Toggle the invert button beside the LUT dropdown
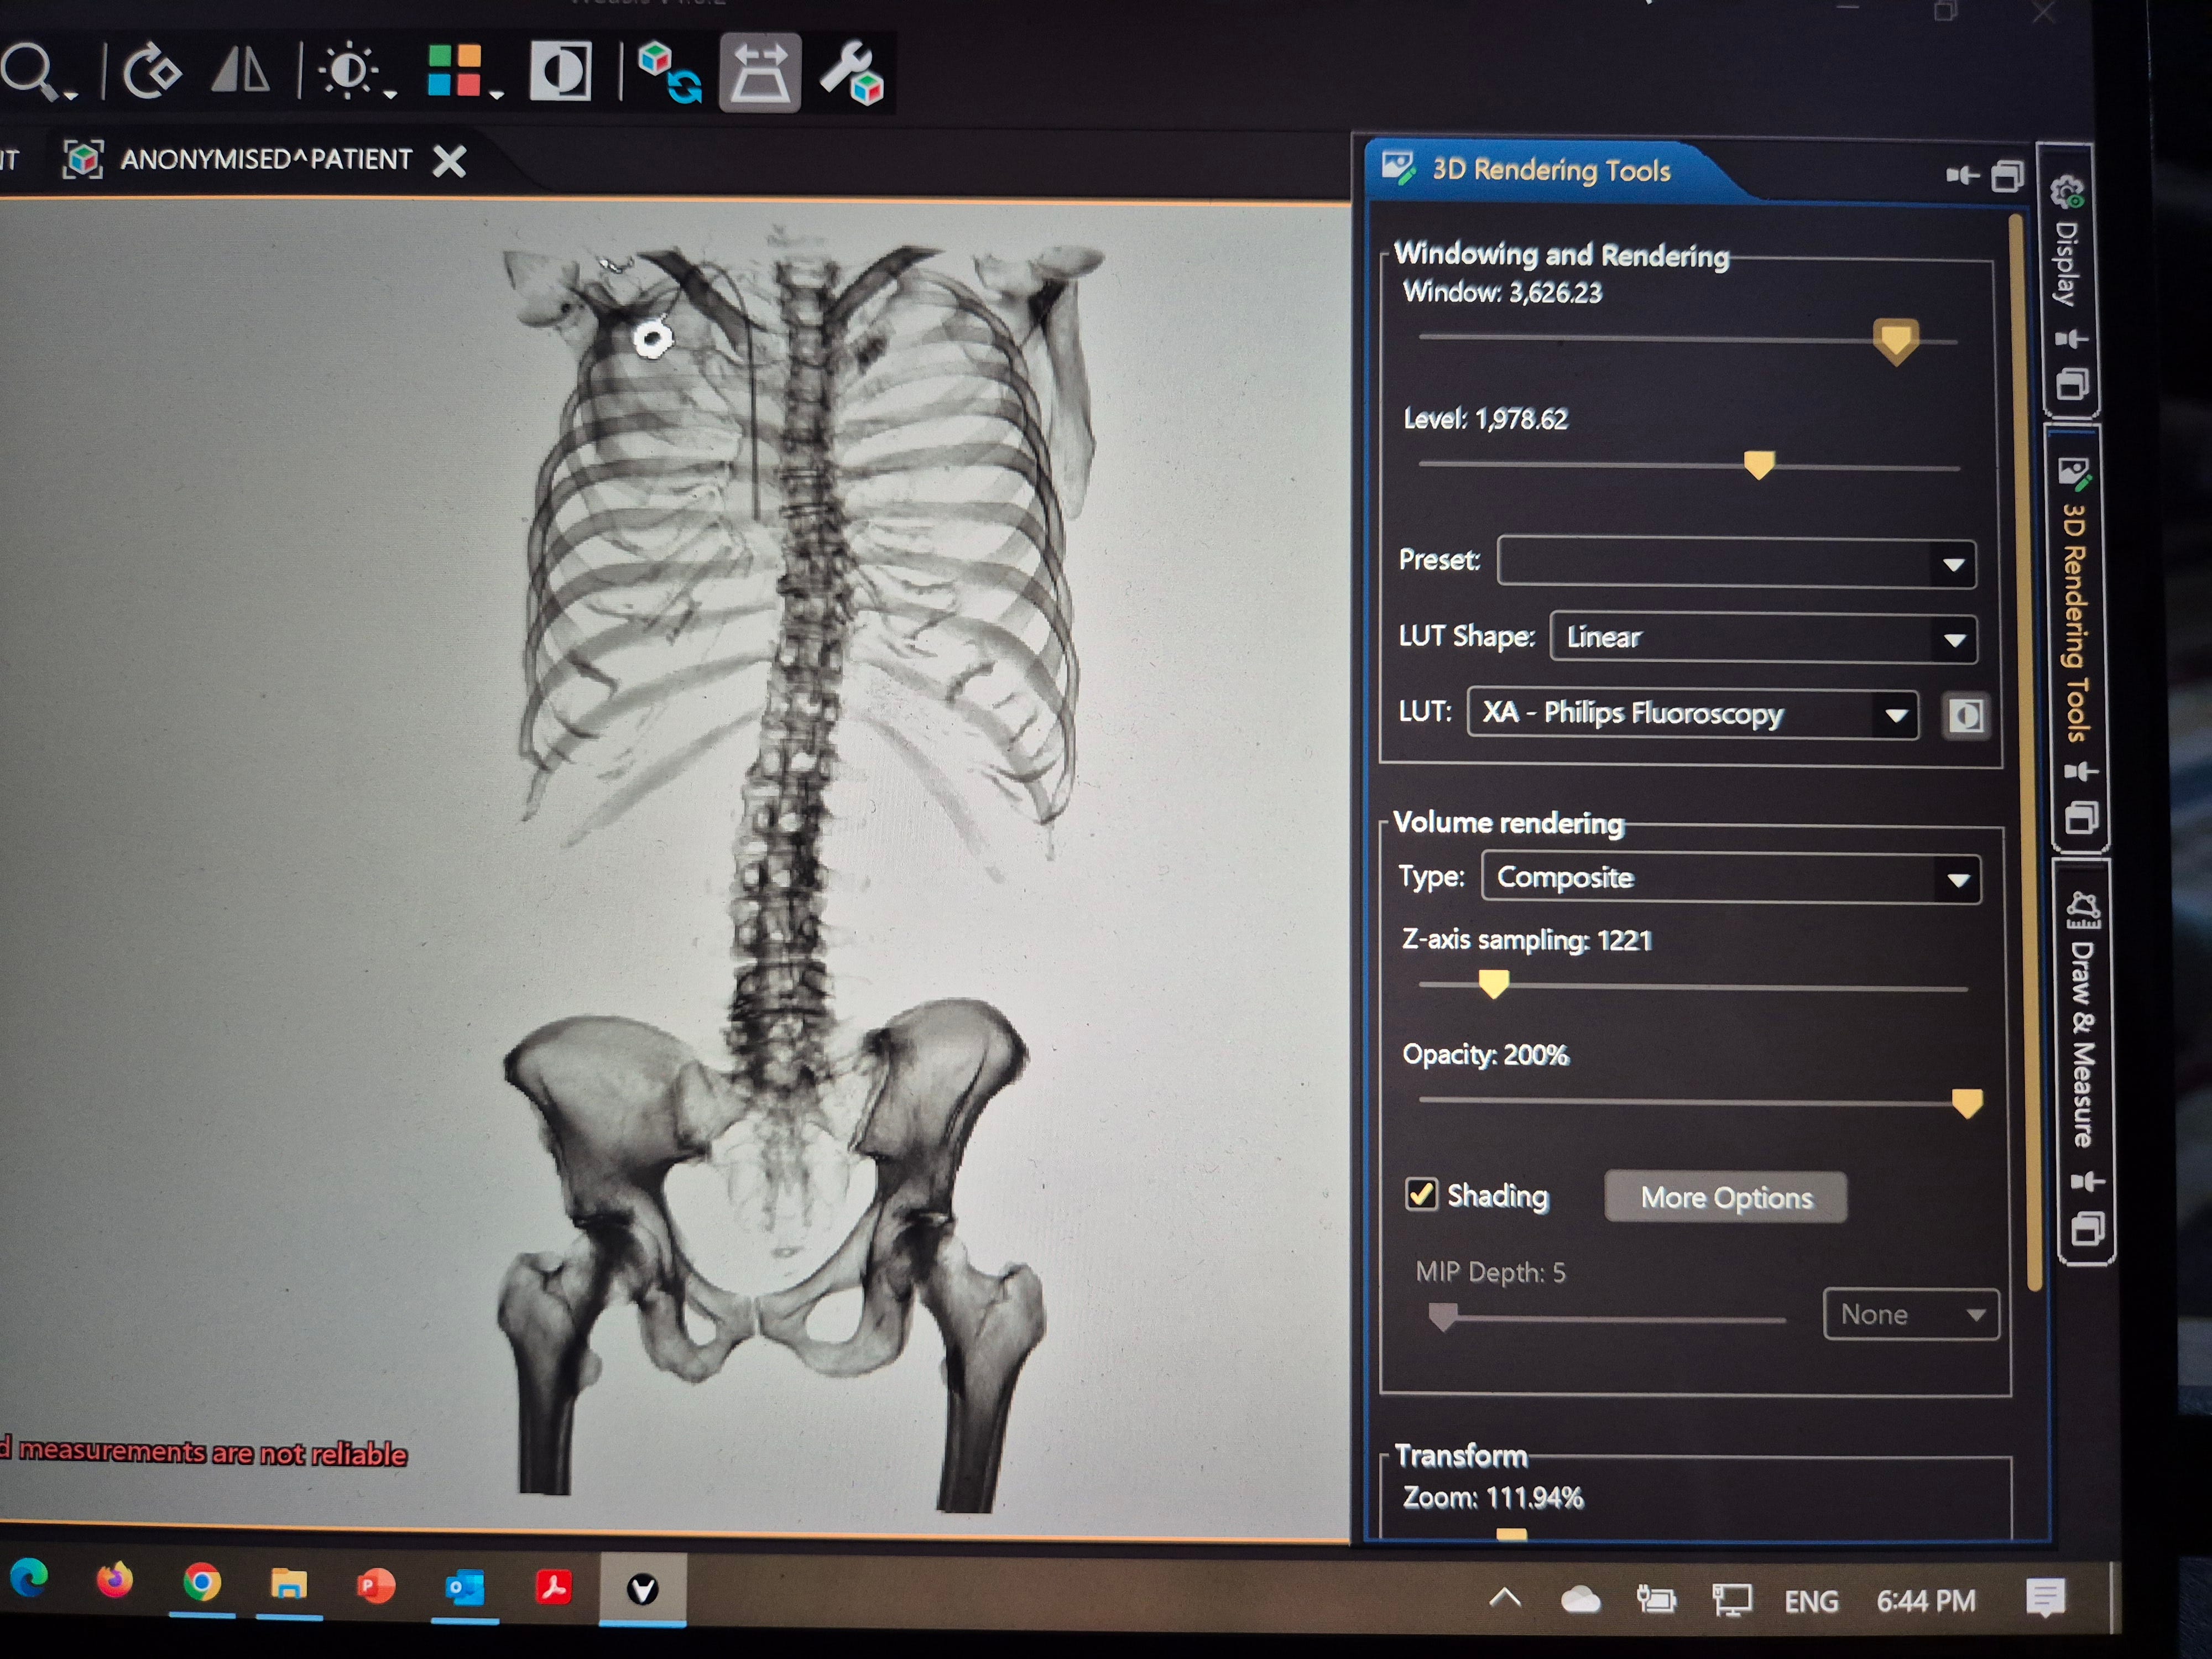 click(1965, 716)
